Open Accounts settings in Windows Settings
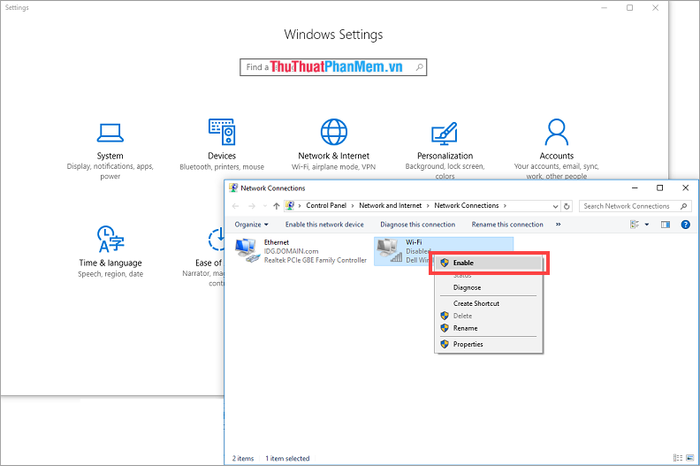This screenshot has height=466, width=700. tap(556, 149)
